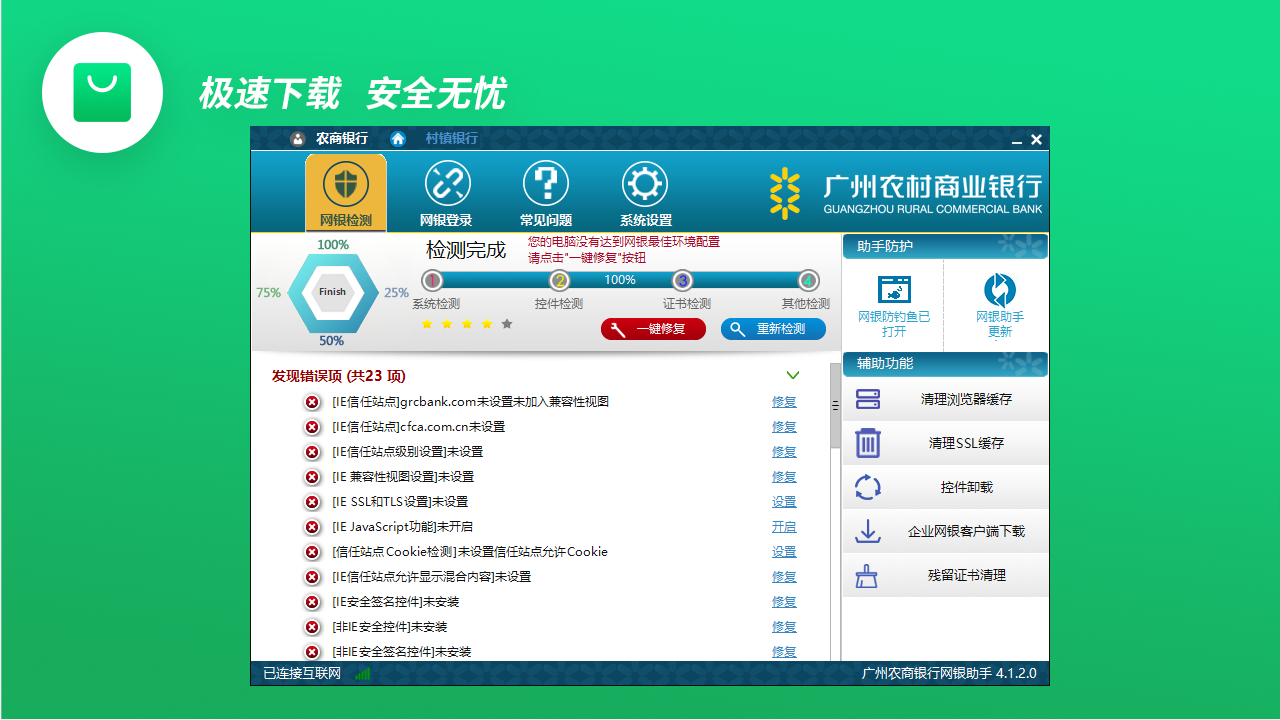The image size is (1280, 720).
Task: Select the 常见问题 tab label
Action: [546, 220]
